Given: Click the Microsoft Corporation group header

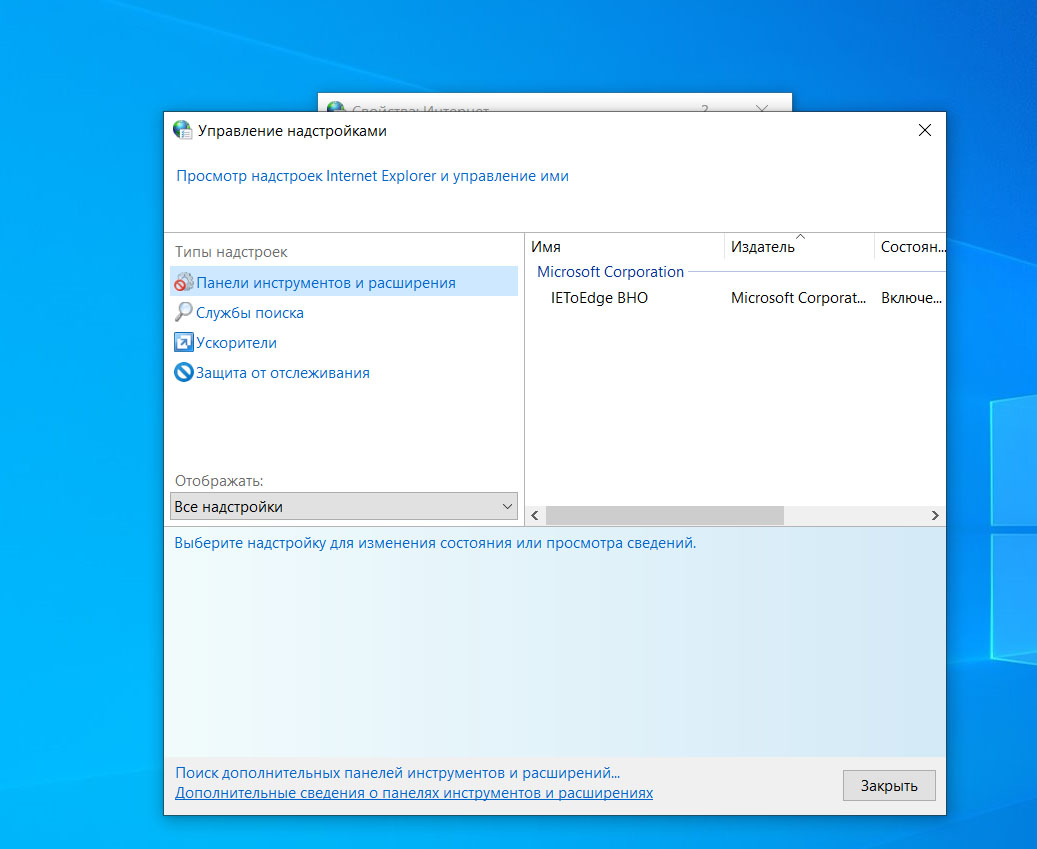Looking at the screenshot, I should [x=610, y=271].
